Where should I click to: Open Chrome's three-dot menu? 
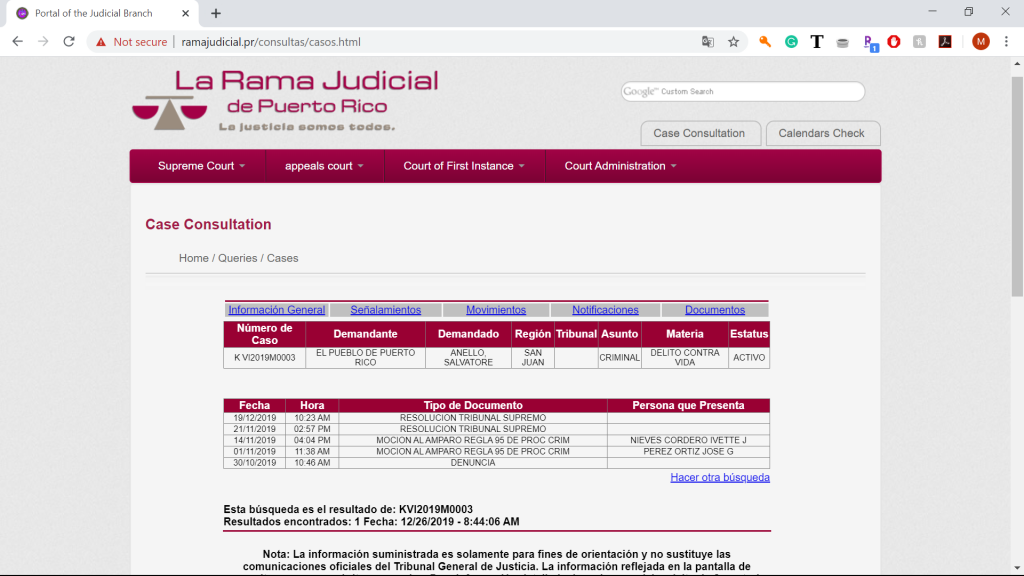pyautogui.click(x=1007, y=42)
